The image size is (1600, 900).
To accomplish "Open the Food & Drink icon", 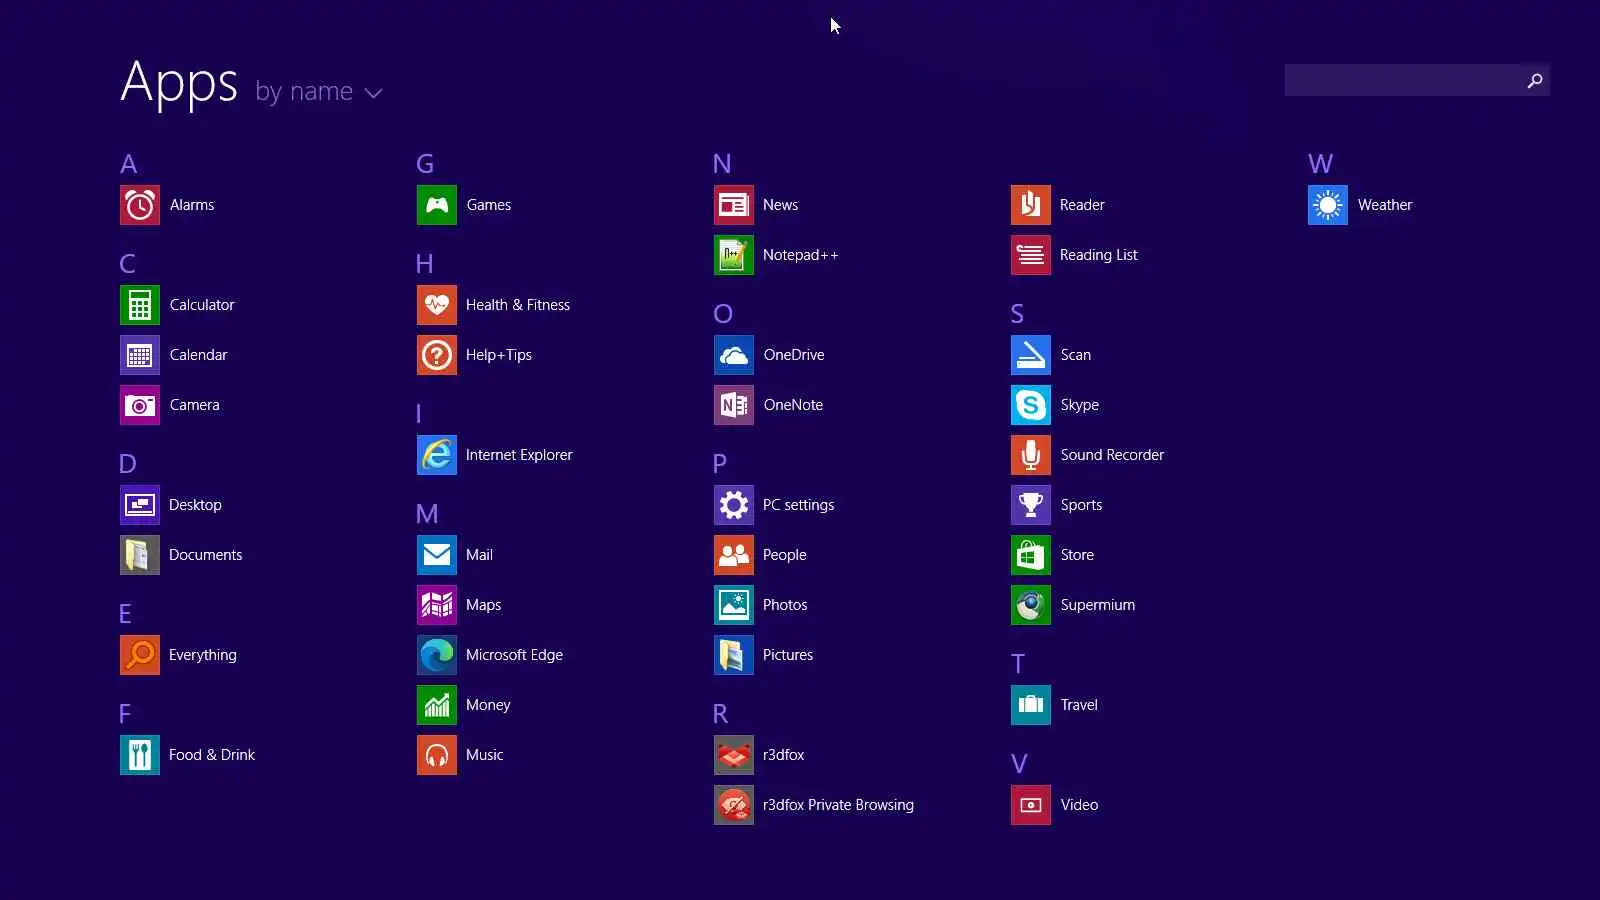I will coord(140,755).
